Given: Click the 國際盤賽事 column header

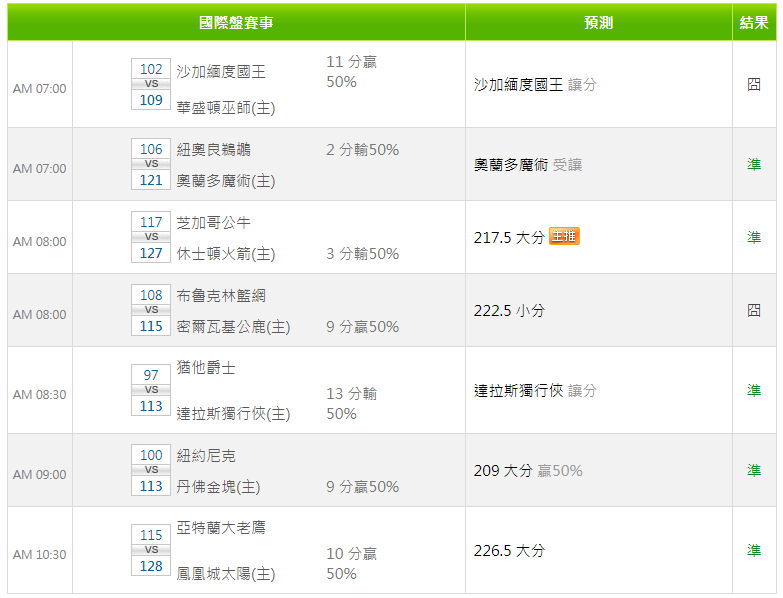Looking at the screenshot, I should [236, 22].
